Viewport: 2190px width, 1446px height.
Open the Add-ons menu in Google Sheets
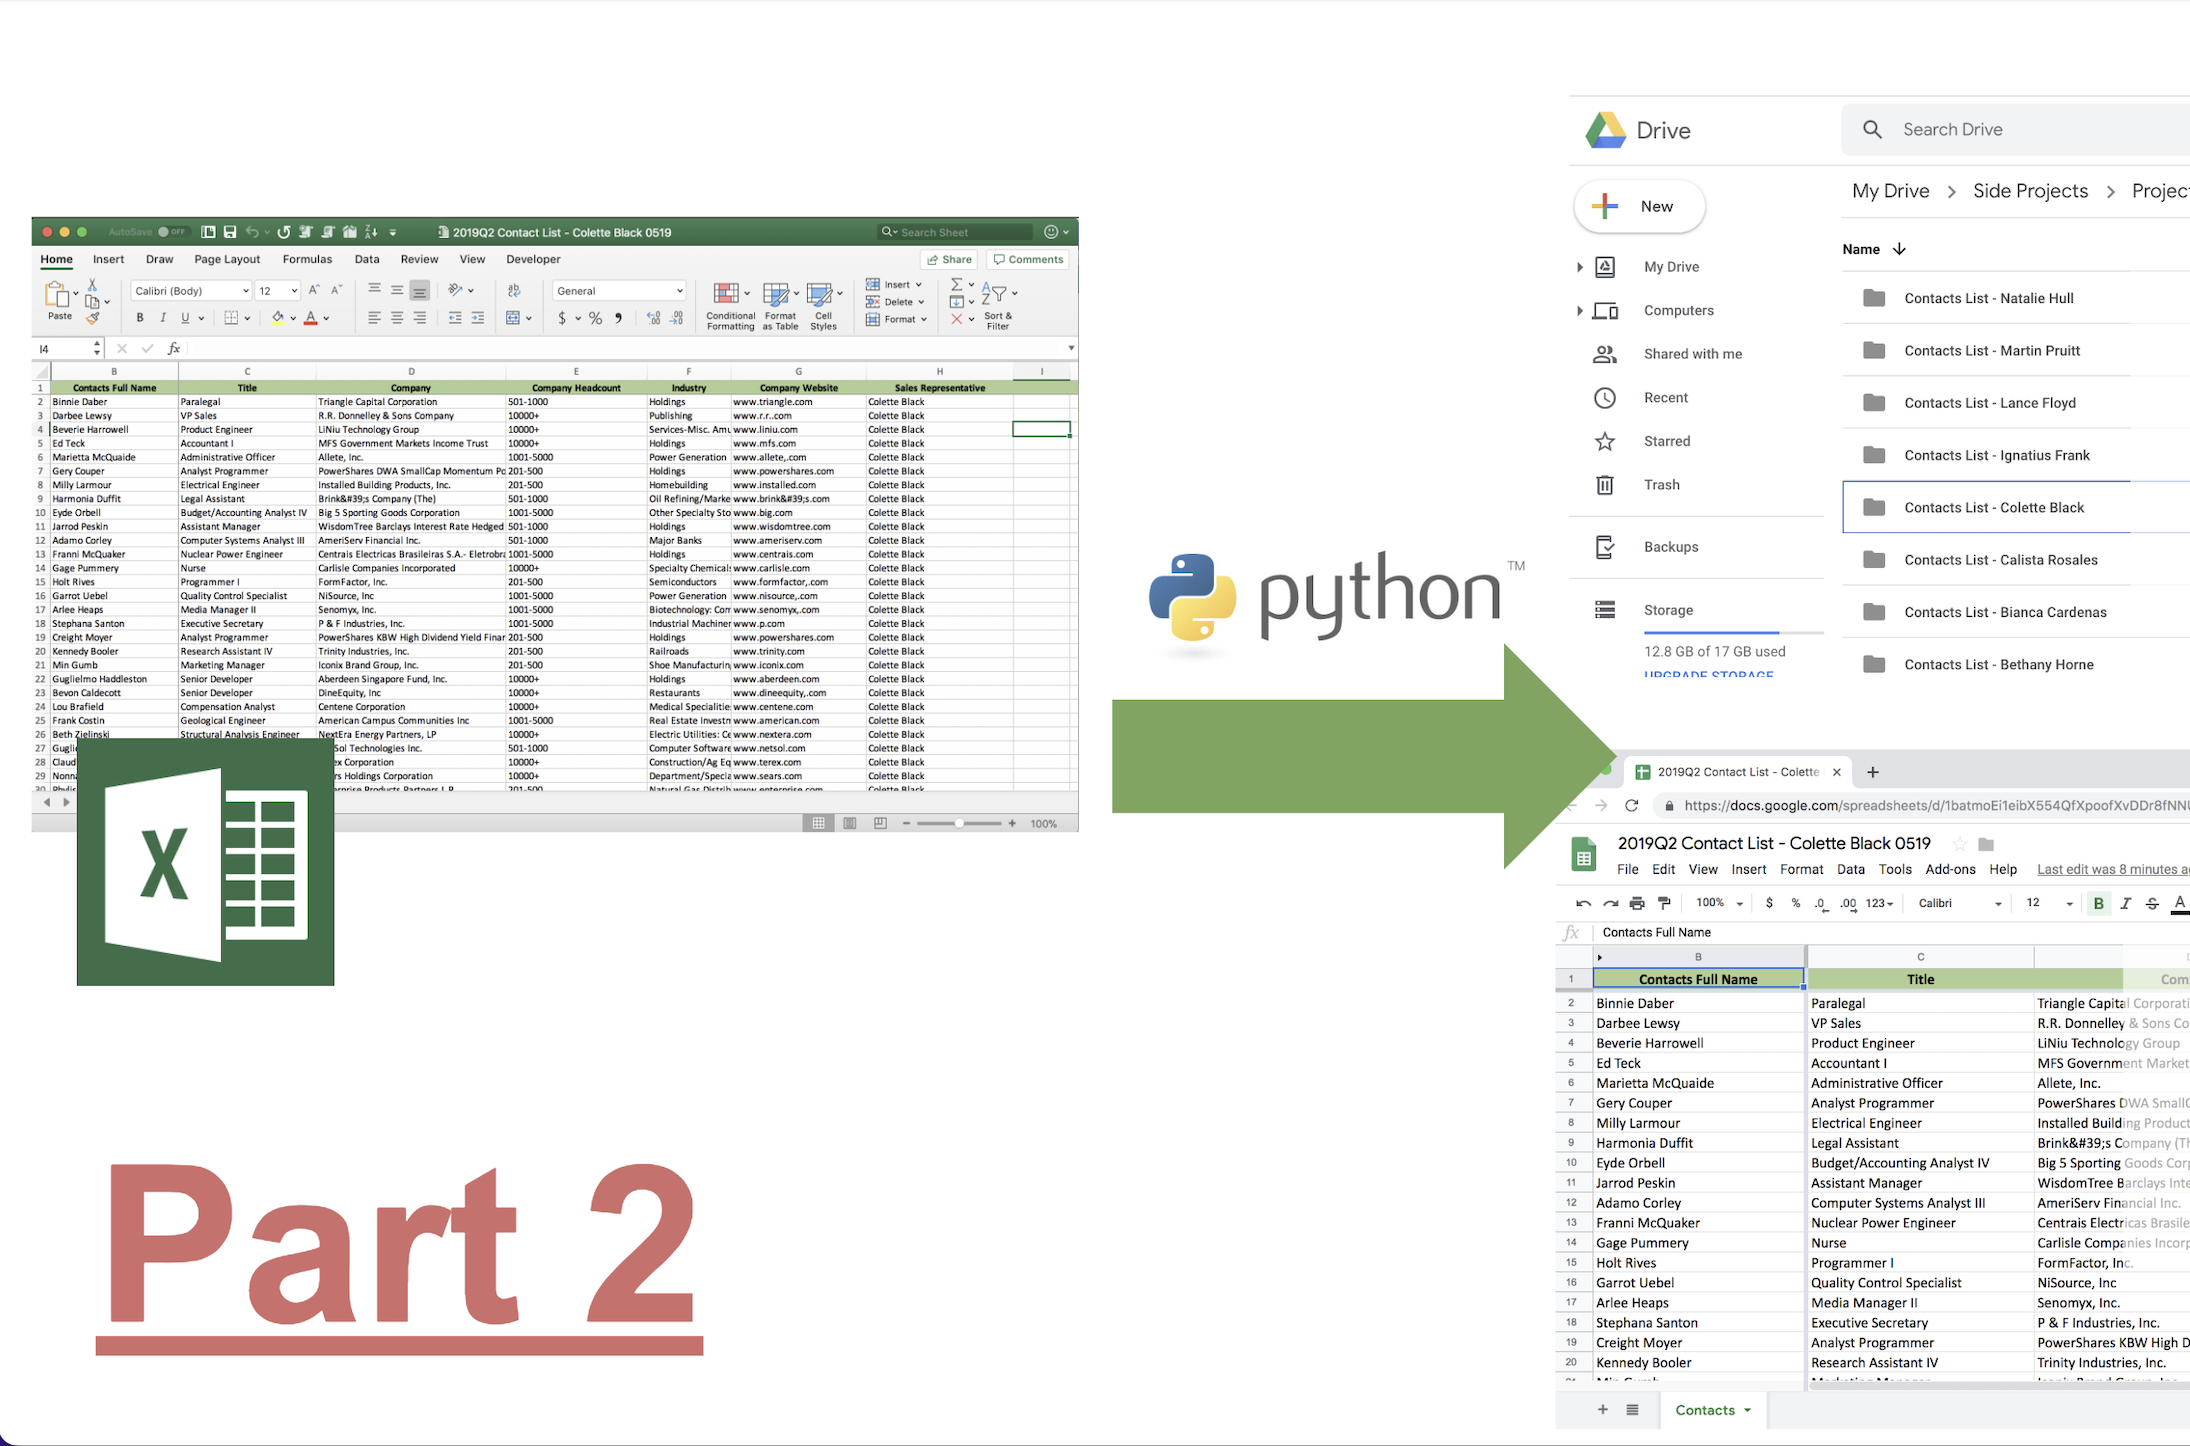(x=1950, y=869)
